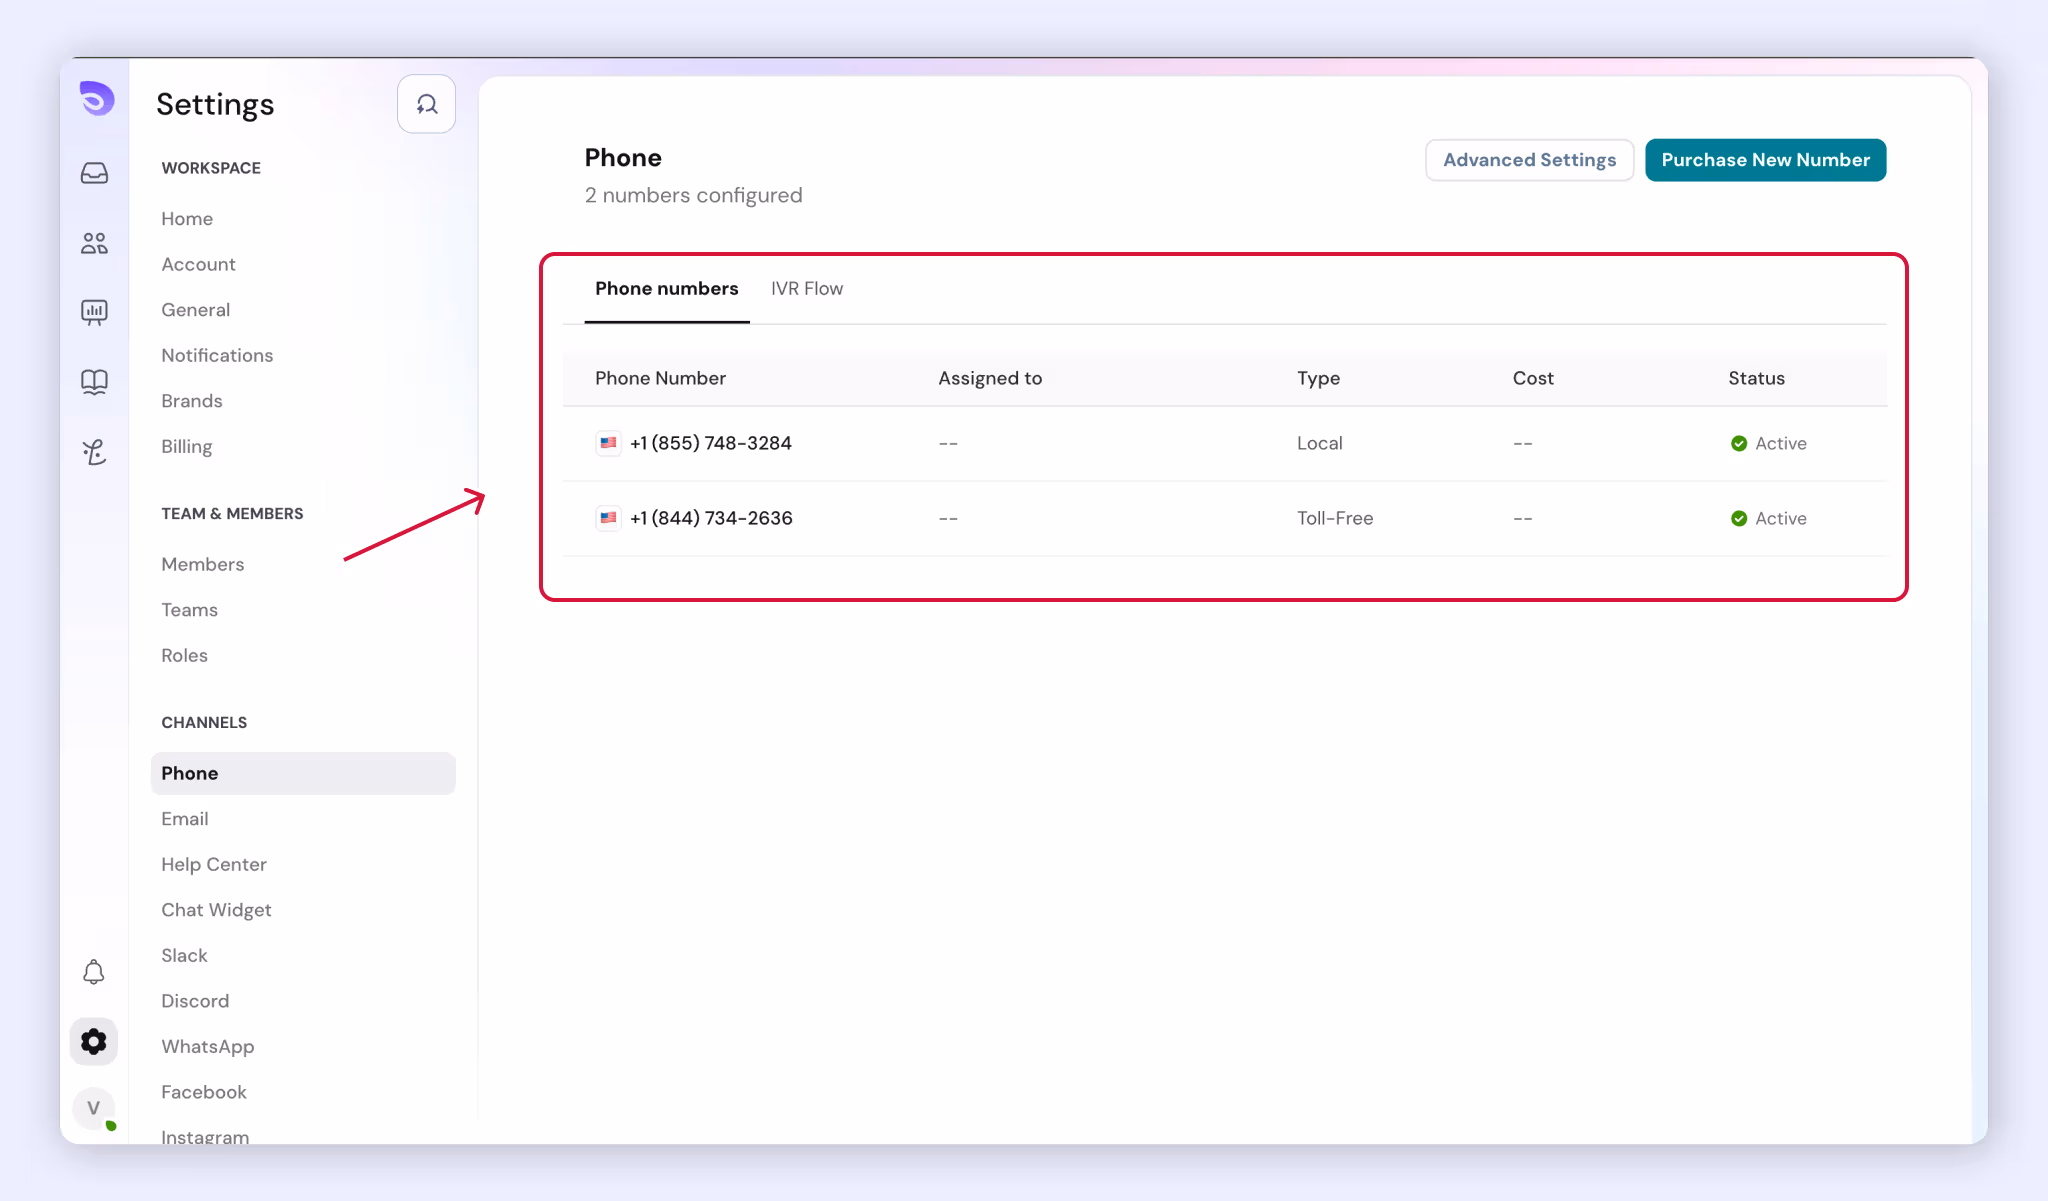The image size is (2048, 1201).
Task: Click the Purchase New Number button
Action: pyautogui.click(x=1766, y=160)
